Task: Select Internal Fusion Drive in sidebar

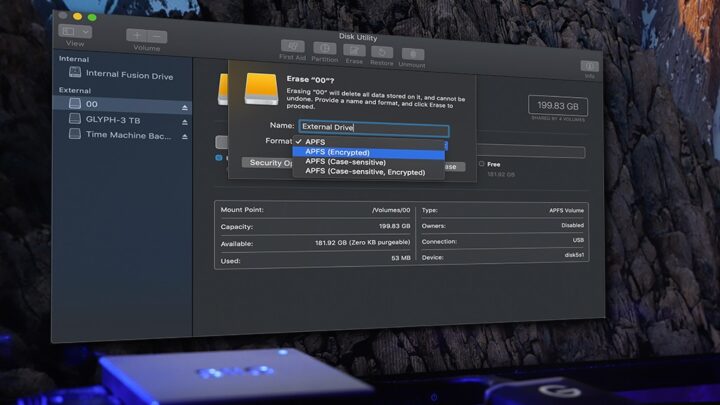Action: pyautogui.click(x=128, y=74)
